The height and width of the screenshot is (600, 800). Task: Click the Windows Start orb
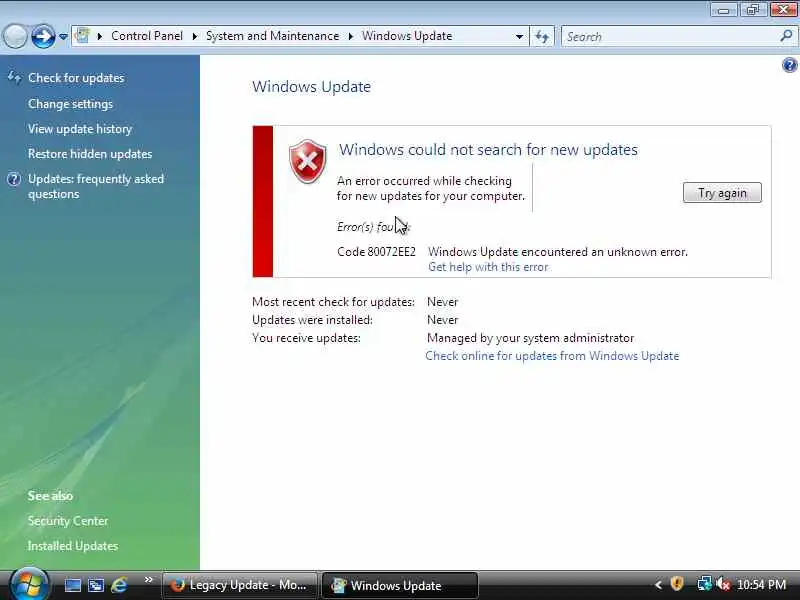coord(29,585)
